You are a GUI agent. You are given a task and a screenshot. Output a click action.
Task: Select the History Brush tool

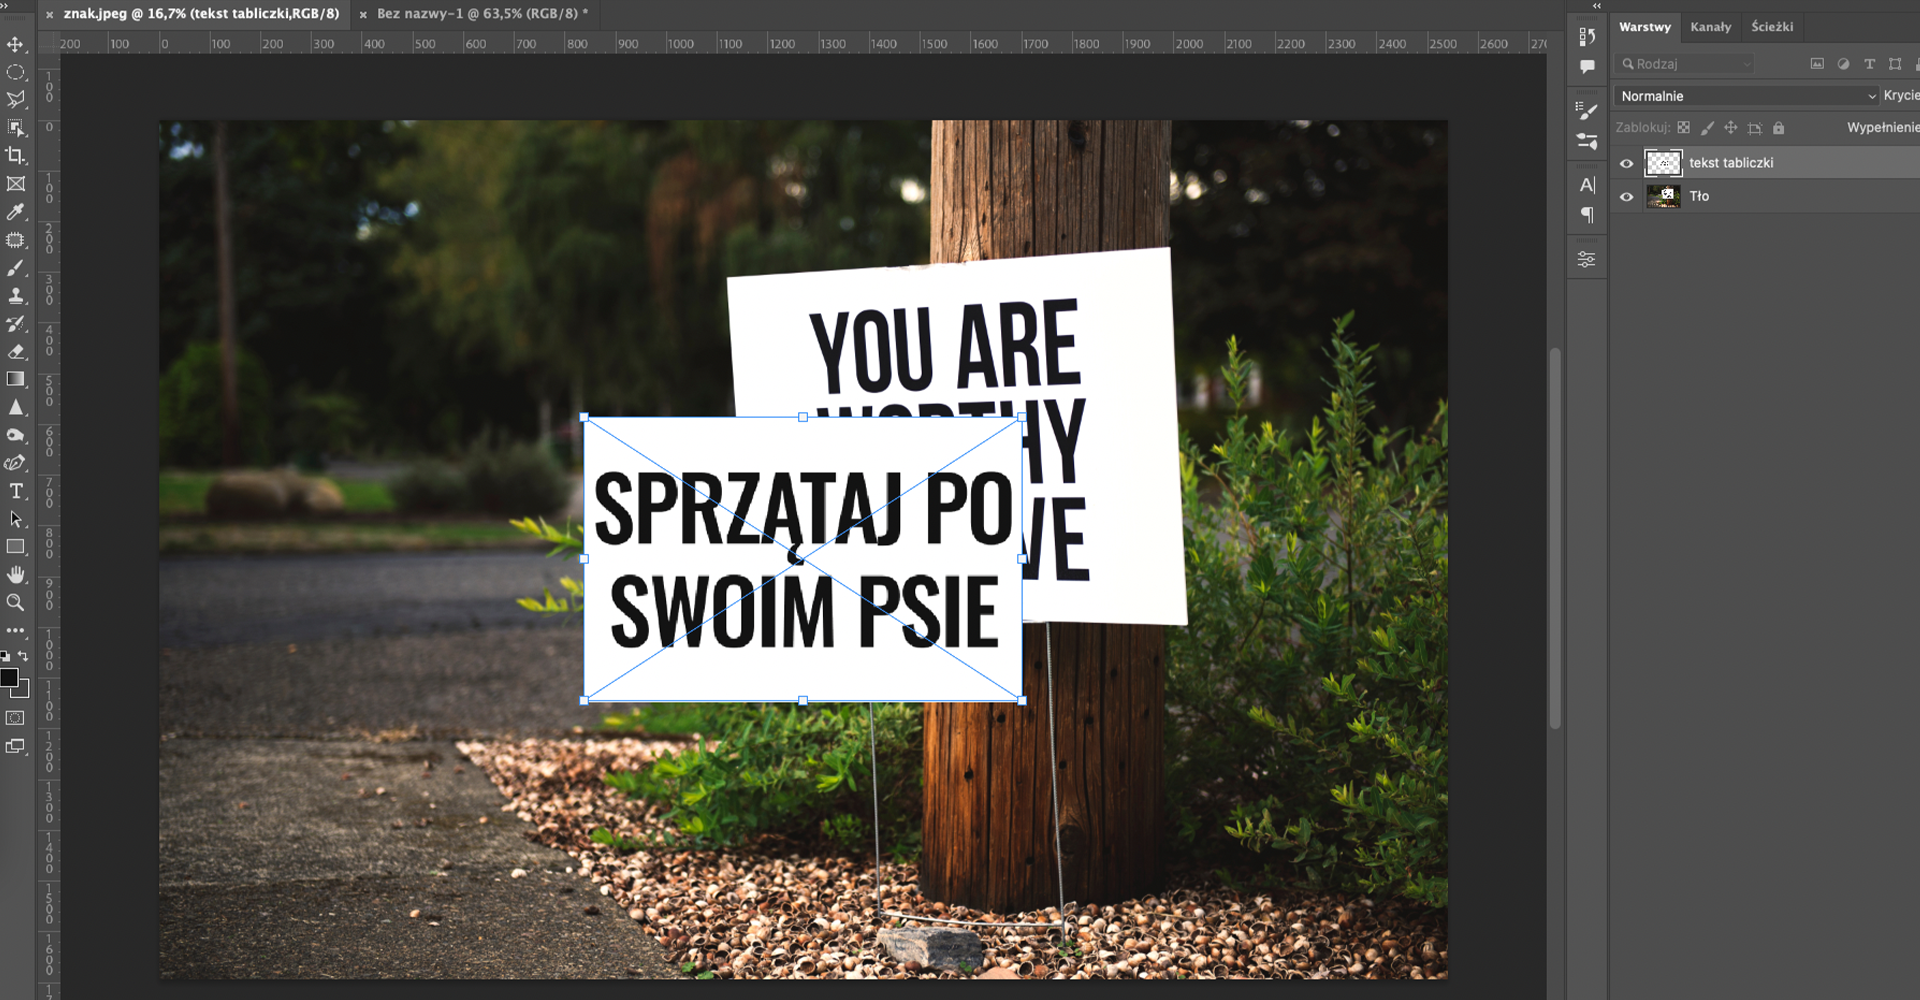click(x=16, y=324)
